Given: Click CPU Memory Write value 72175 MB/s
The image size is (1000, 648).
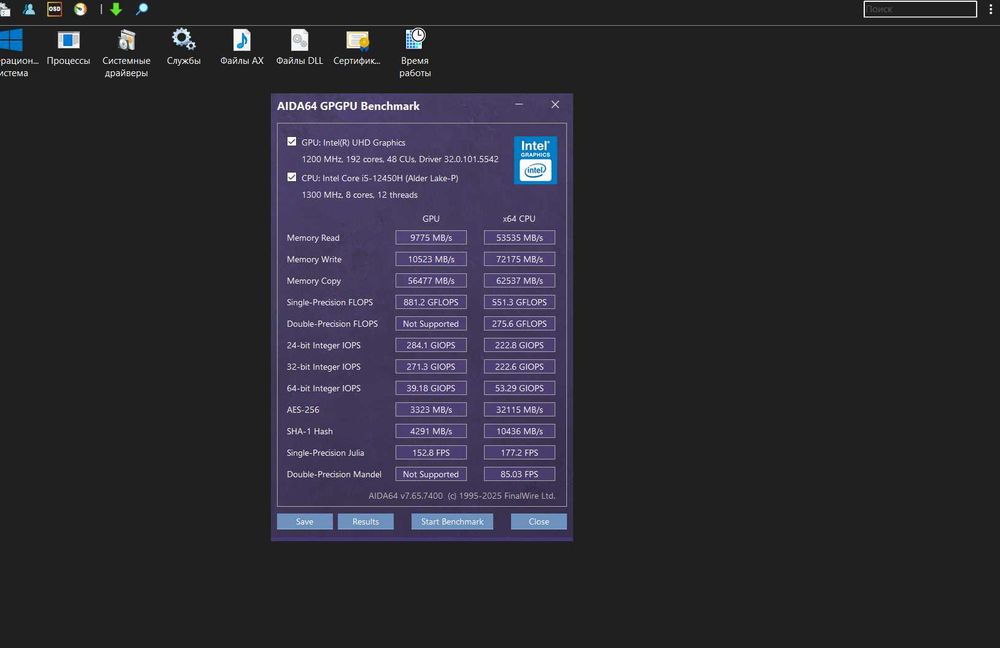Looking at the screenshot, I should click(519, 259).
